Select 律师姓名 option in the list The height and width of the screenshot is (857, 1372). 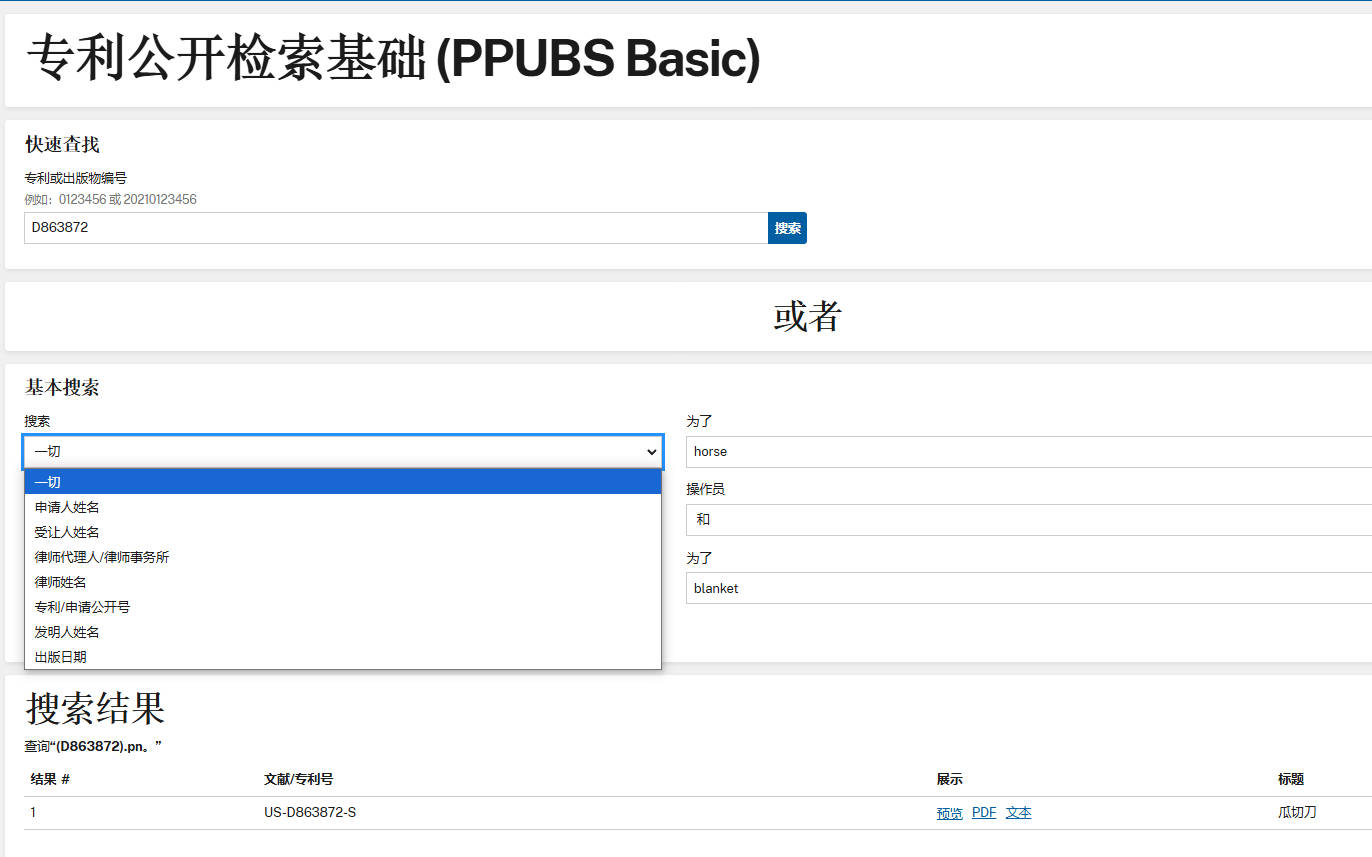[x=343, y=582]
